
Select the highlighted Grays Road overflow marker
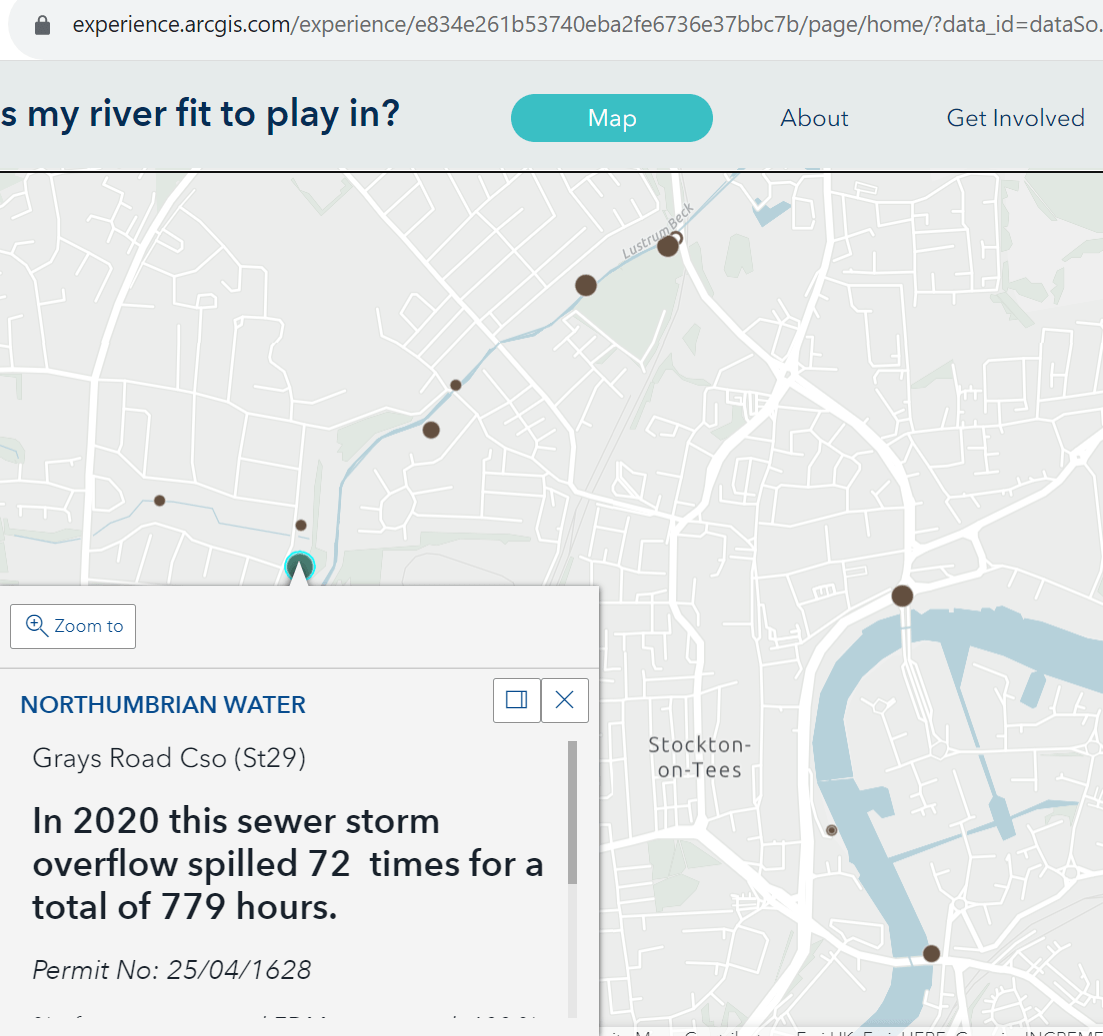[x=300, y=566]
